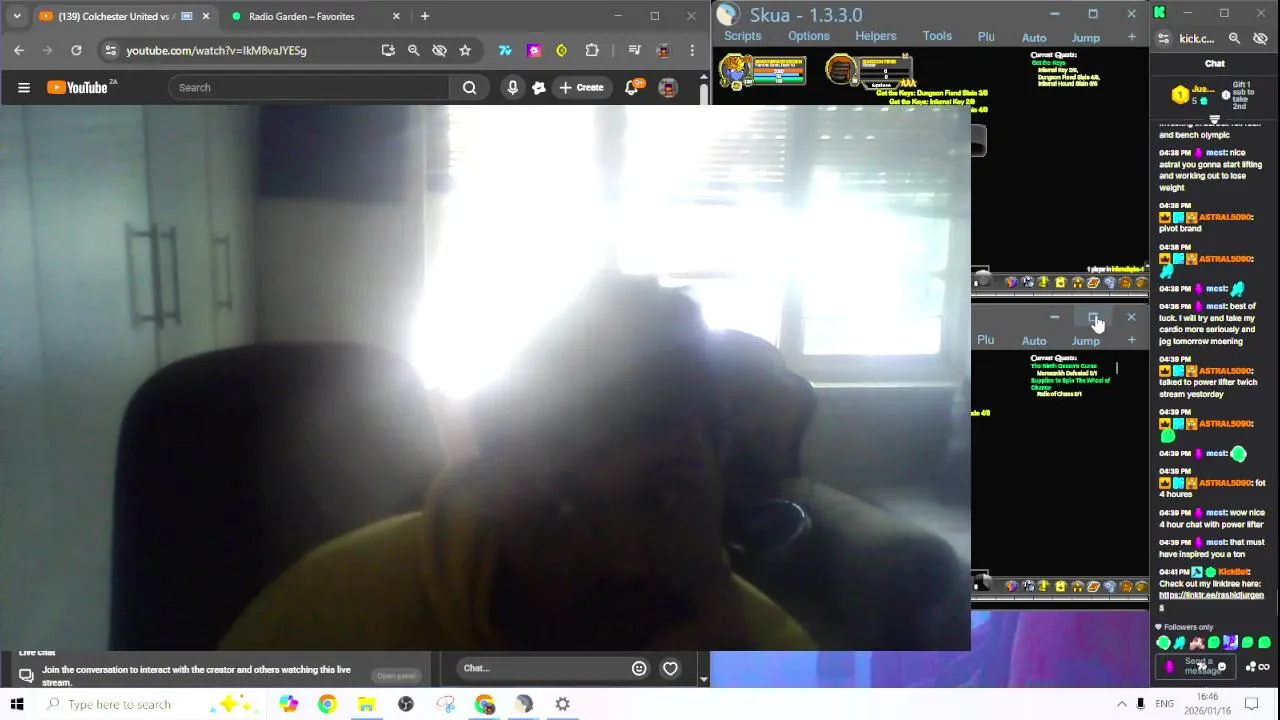Screen dimensions: 1280x720
Task: Open Chrome extensions puzzle icon
Action: tap(592, 50)
